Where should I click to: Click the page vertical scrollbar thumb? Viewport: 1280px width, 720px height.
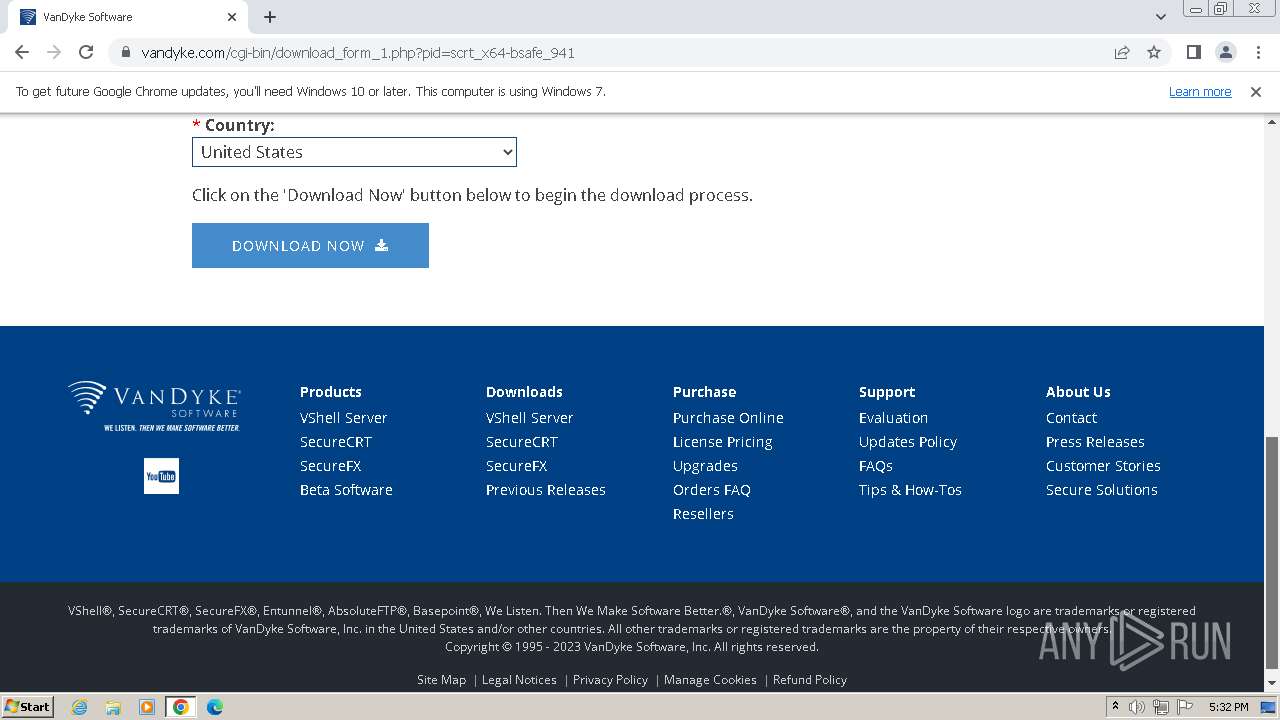(1272, 551)
